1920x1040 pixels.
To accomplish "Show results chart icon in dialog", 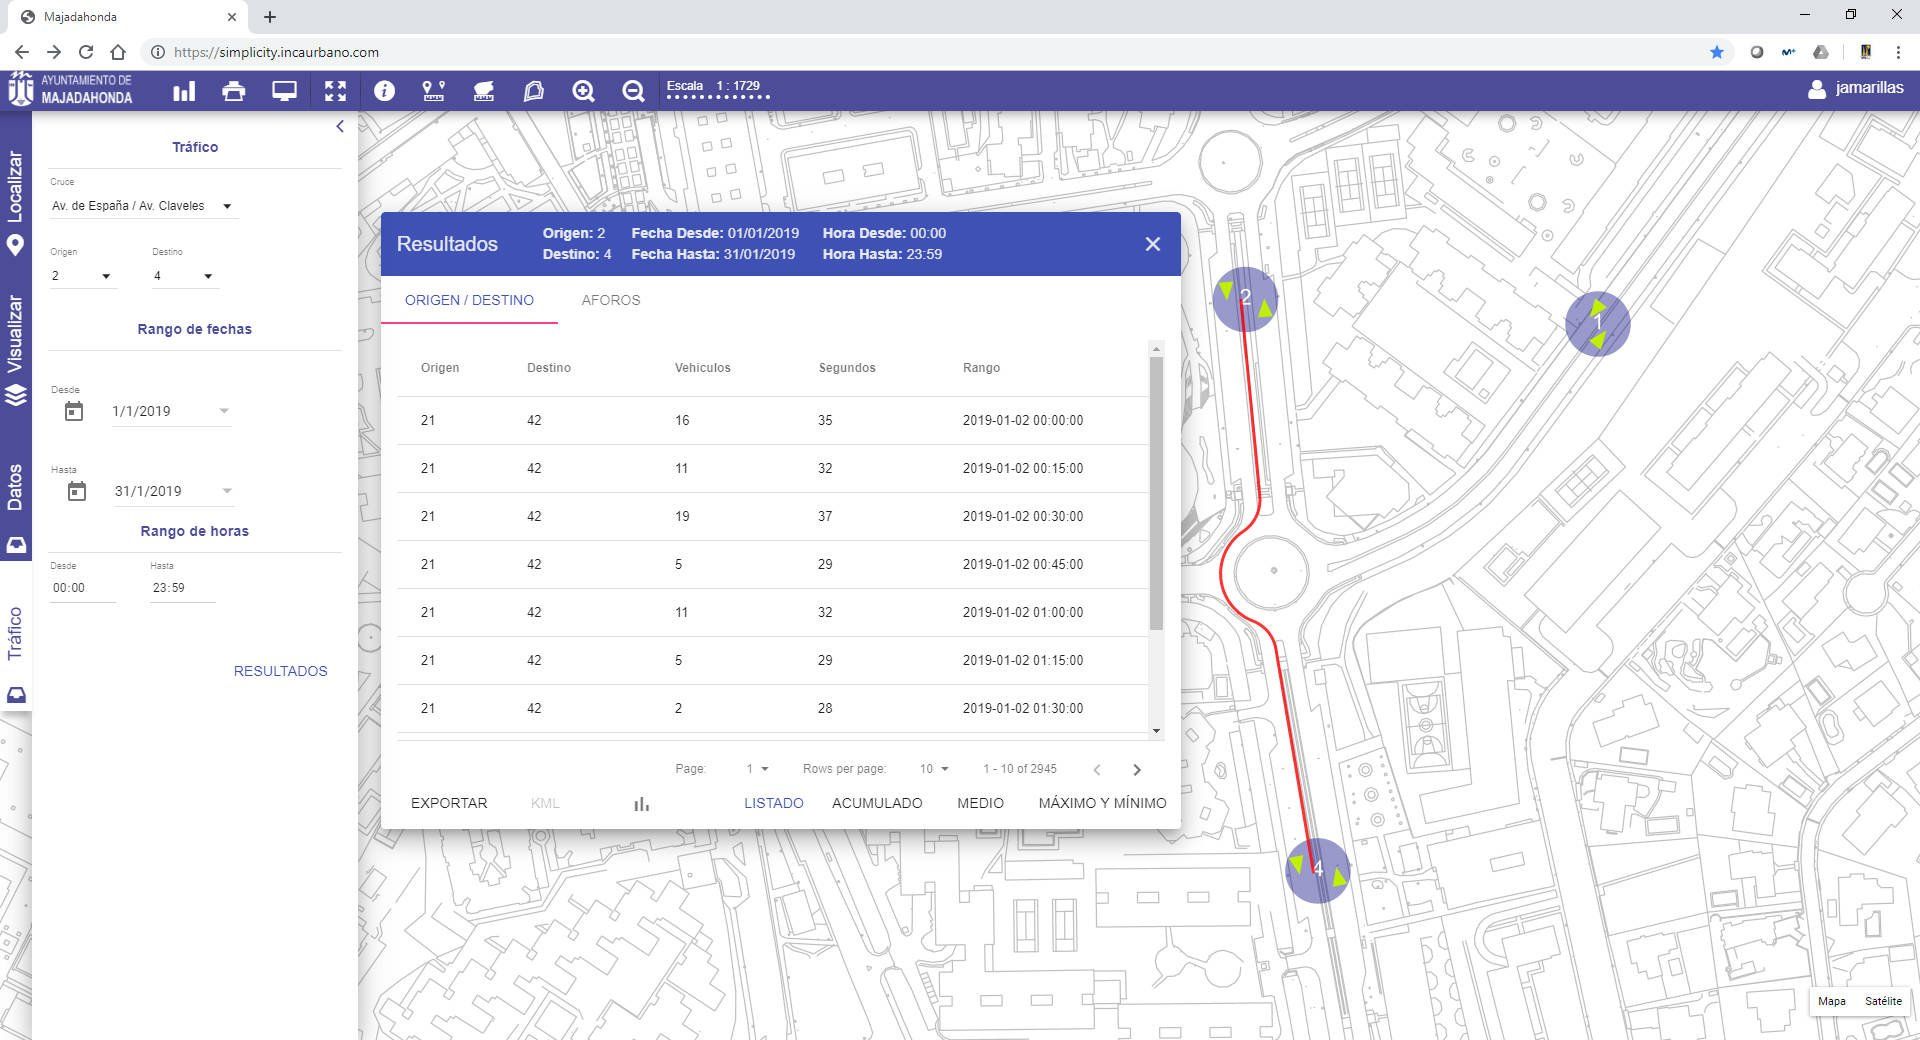I will pyautogui.click(x=641, y=804).
